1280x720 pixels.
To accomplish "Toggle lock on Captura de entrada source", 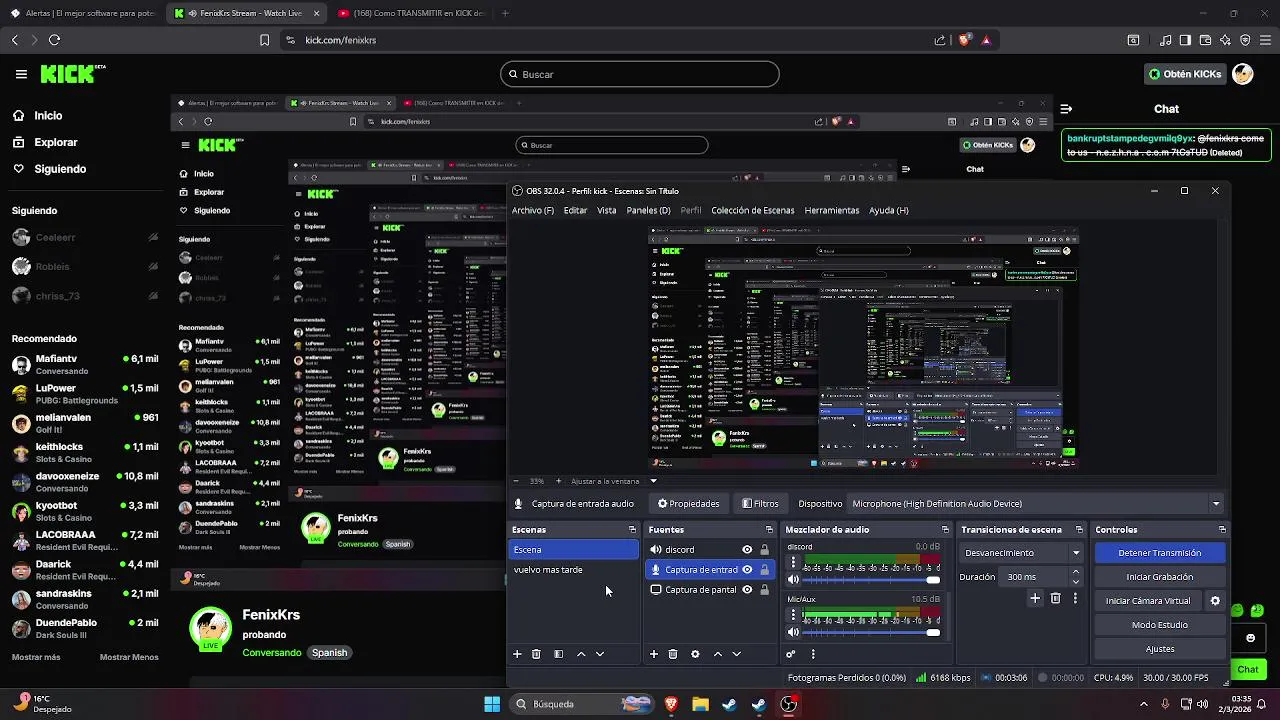I will pos(765,570).
